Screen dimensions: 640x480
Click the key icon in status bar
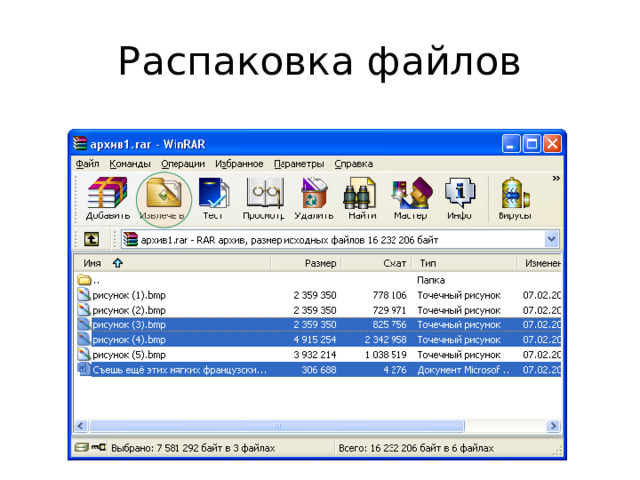click(x=98, y=448)
